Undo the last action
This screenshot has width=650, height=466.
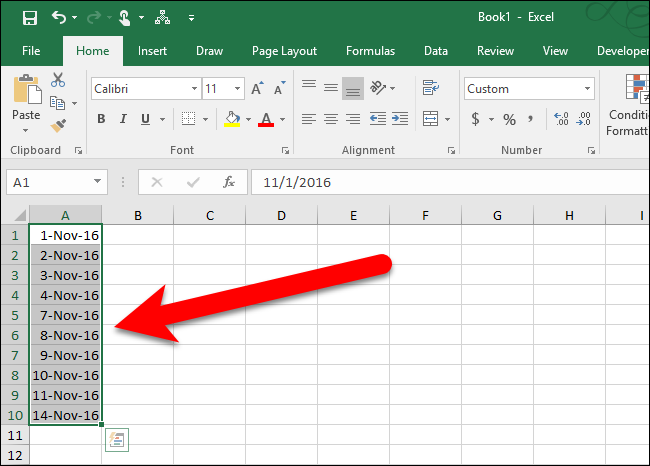coord(59,17)
